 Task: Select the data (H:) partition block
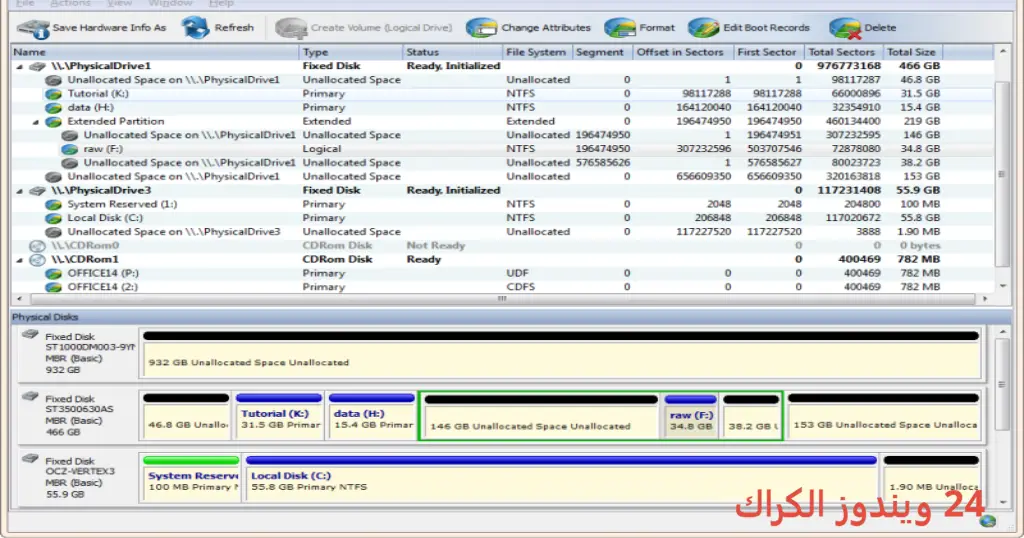pos(372,416)
